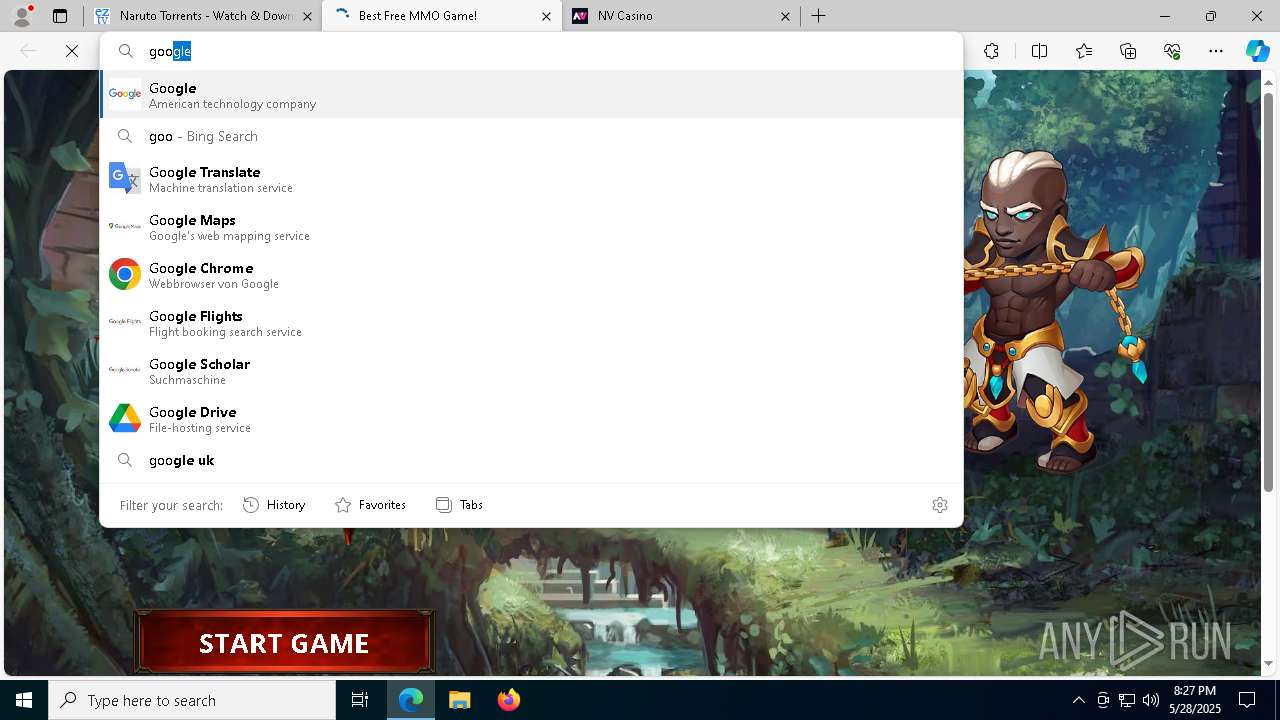Select the Google Scholar suggestion
Viewport: 1280px width, 720px height.
coord(531,371)
